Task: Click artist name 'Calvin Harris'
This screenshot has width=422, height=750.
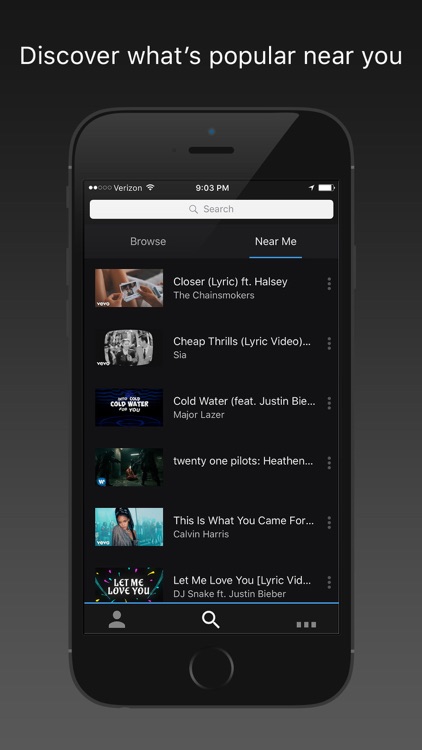Action: (x=201, y=534)
